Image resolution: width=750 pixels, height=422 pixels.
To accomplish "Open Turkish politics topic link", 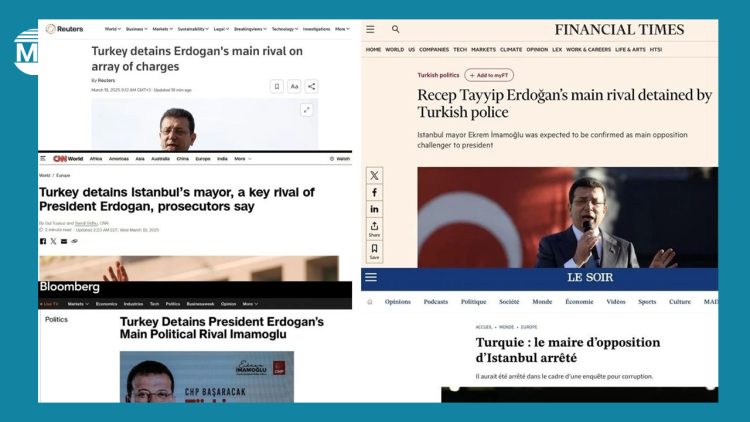I will pos(438,75).
